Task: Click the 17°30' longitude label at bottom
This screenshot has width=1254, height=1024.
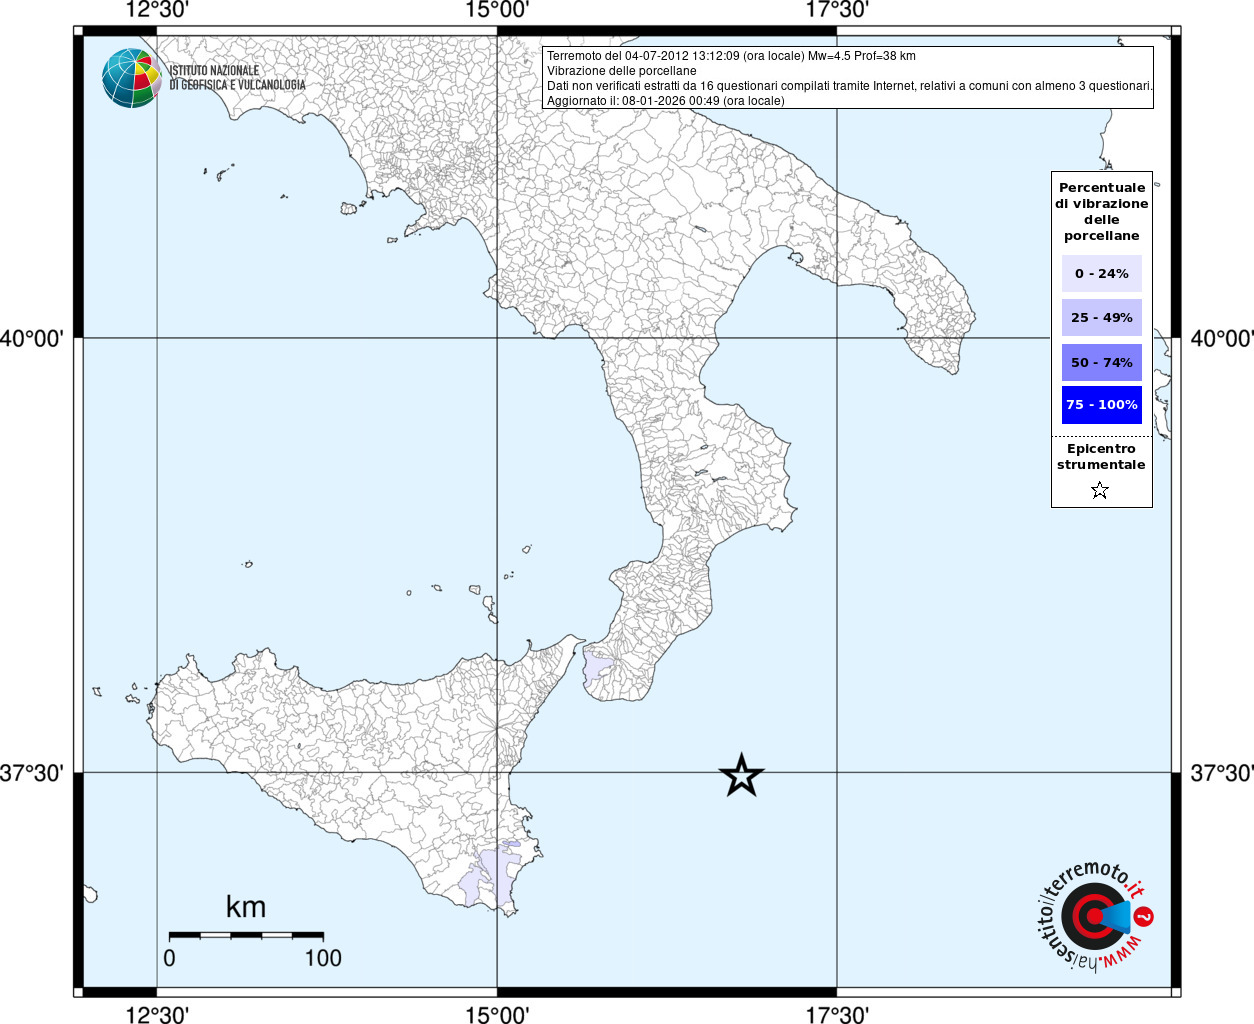Action: coord(837,1014)
